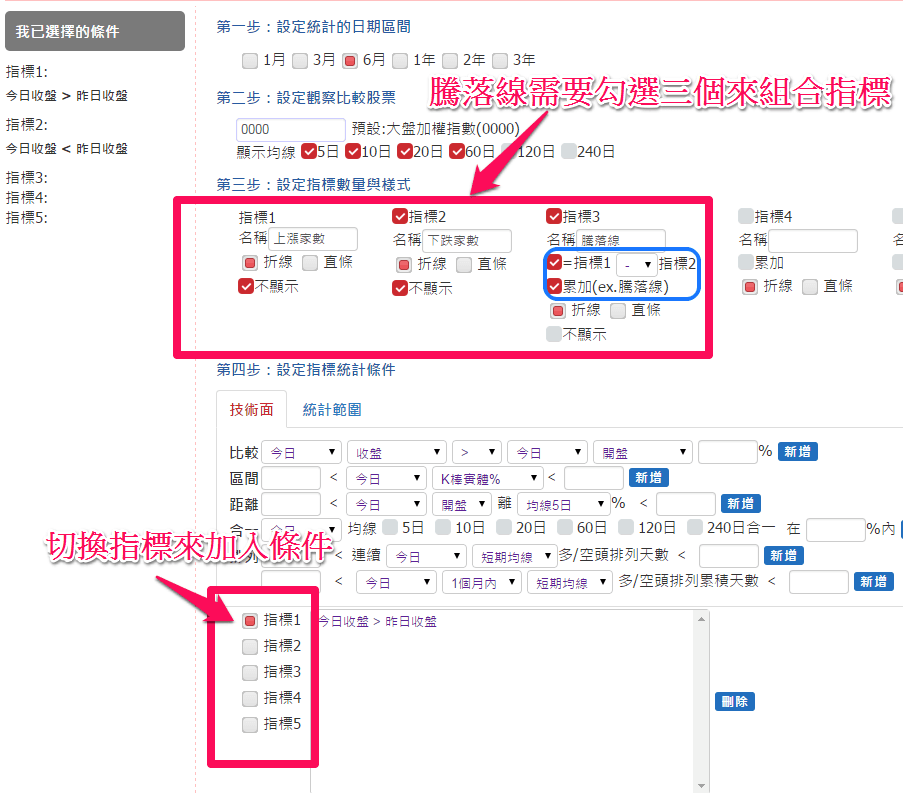The width and height of the screenshot is (903, 793).
Task: Click the stock code field showing 0000
Action: coord(291,130)
